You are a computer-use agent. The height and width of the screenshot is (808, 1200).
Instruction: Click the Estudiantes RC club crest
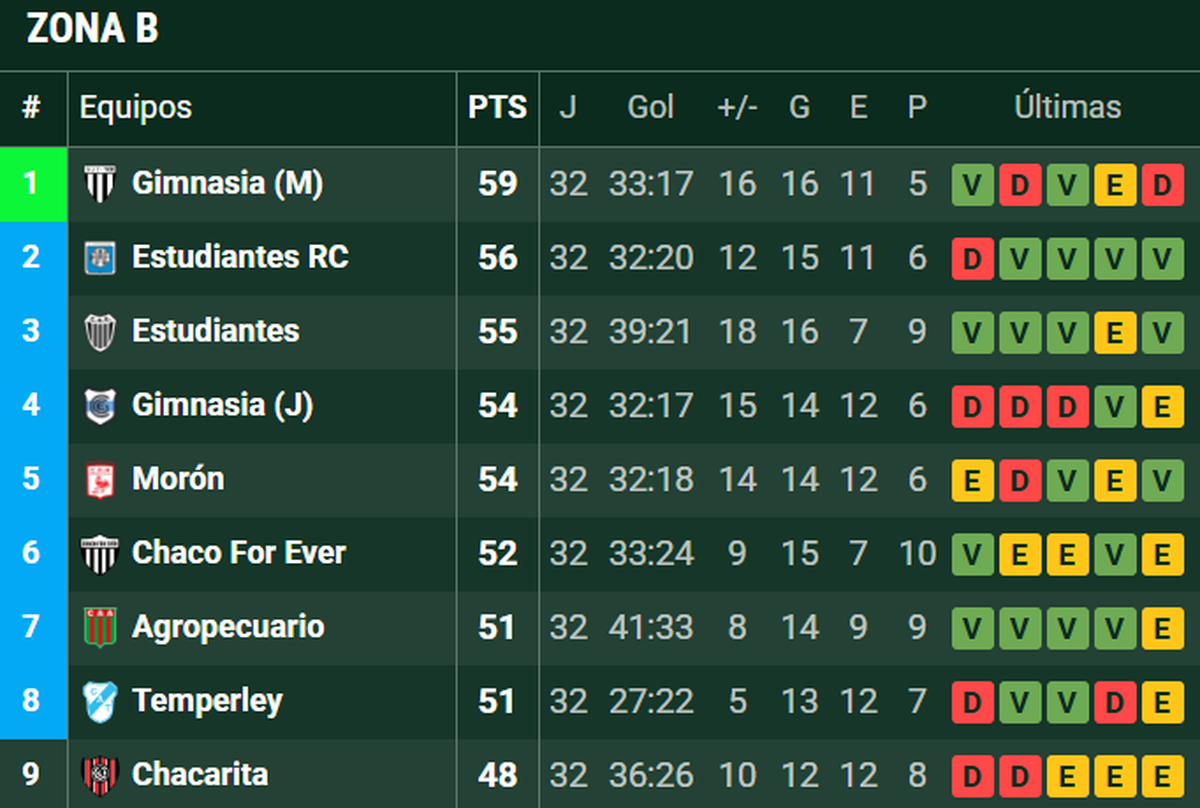[100, 258]
